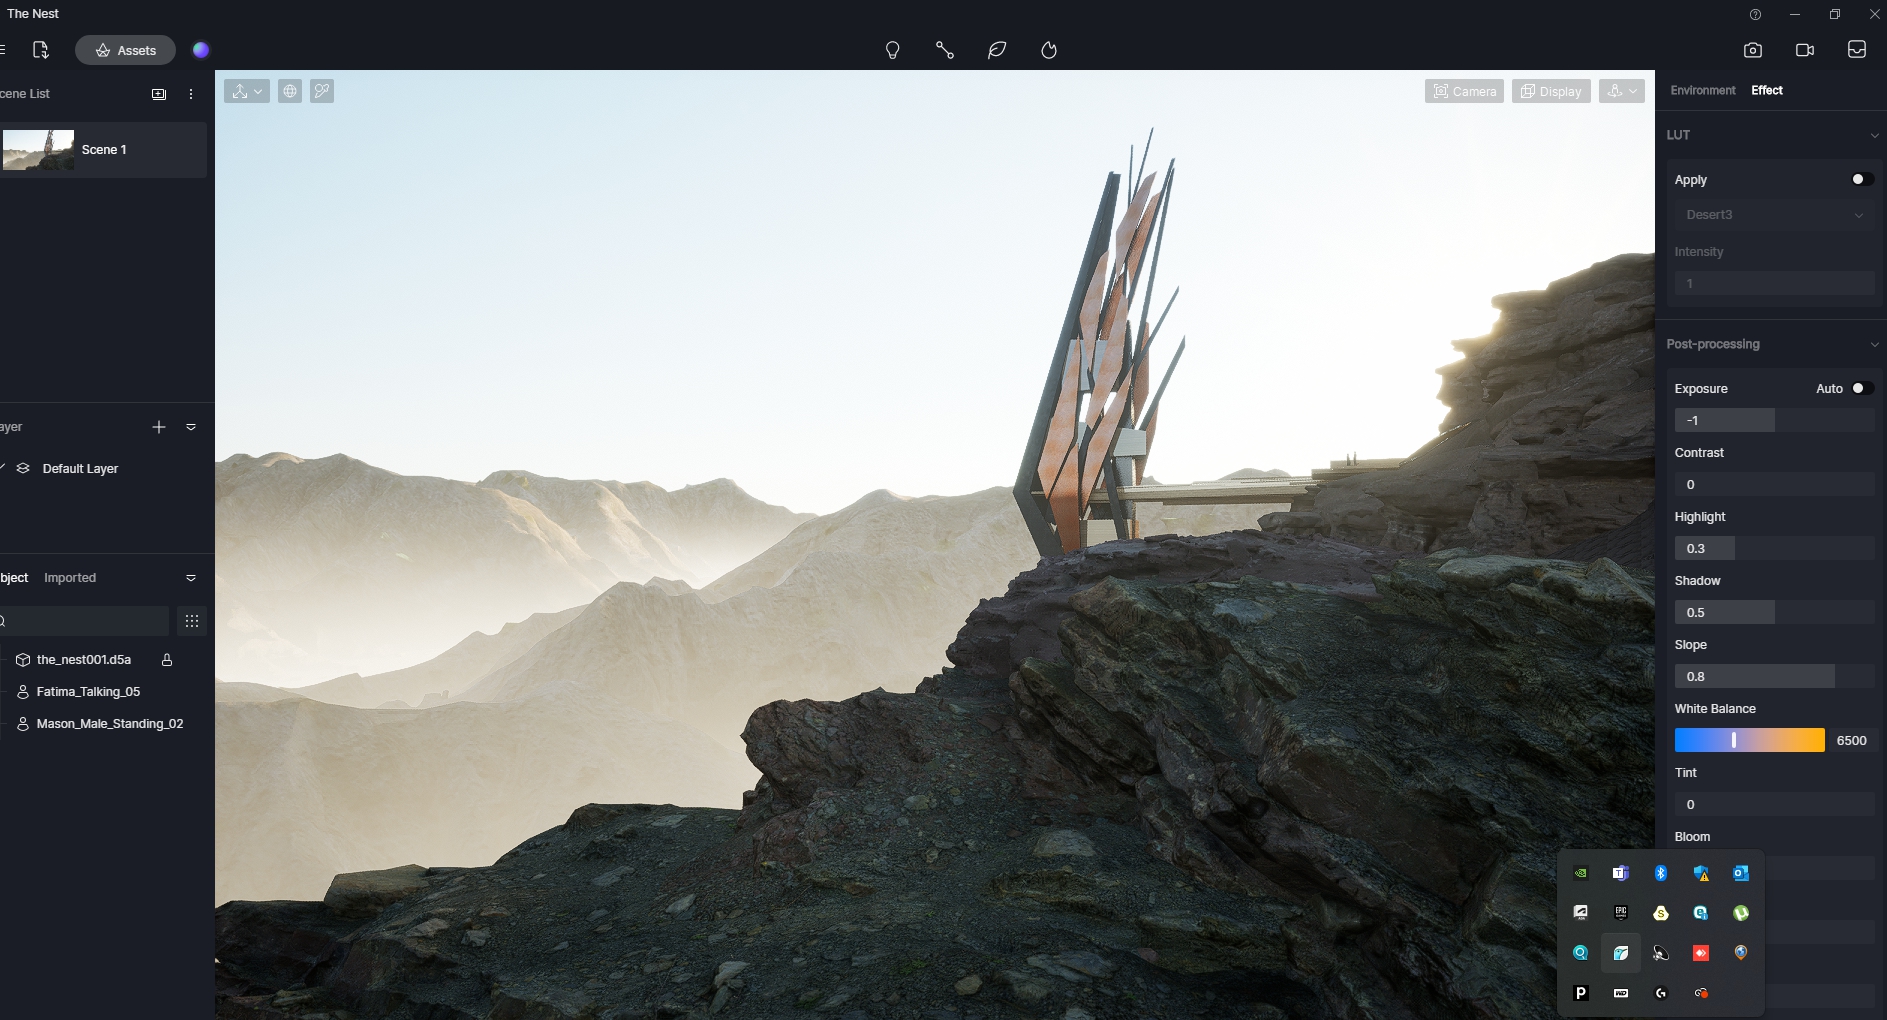This screenshot has width=1887, height=1020.
Task: Collapse the Post-processing section
Action: coord(1873,344)
